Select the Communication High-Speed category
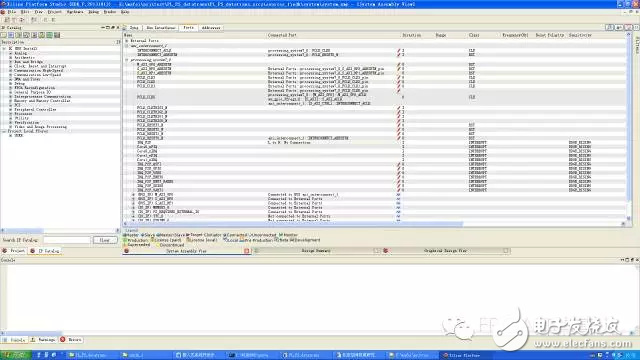 38,71
